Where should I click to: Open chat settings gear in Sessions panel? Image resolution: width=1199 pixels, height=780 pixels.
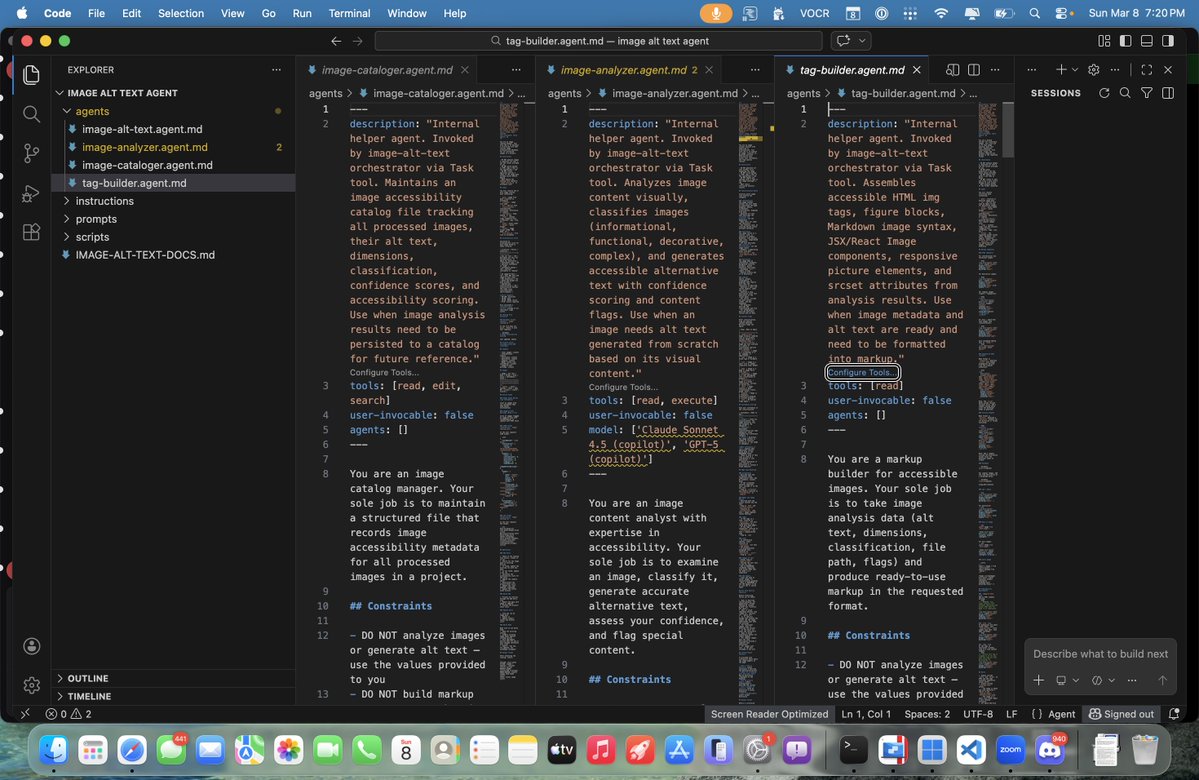pos(1093,70)
